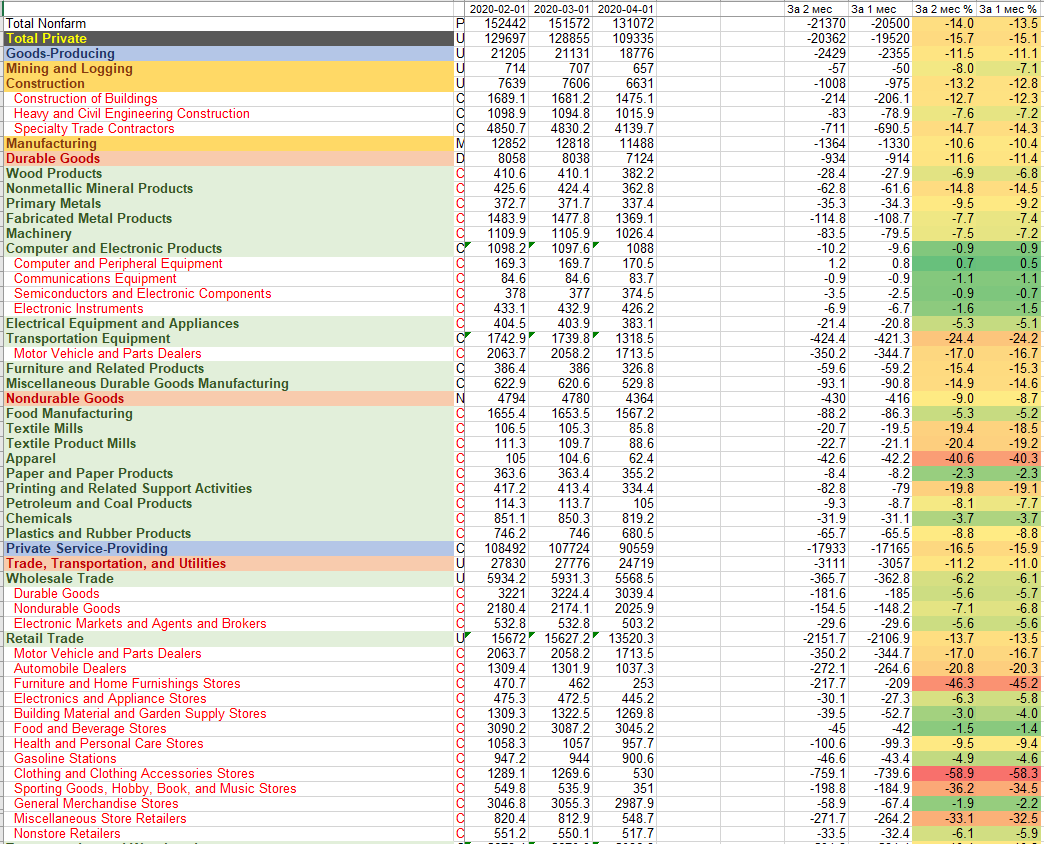Select Fabricated Metal Products label
Viewport: 1044px width, 844px height.
[x=89, y=218]
